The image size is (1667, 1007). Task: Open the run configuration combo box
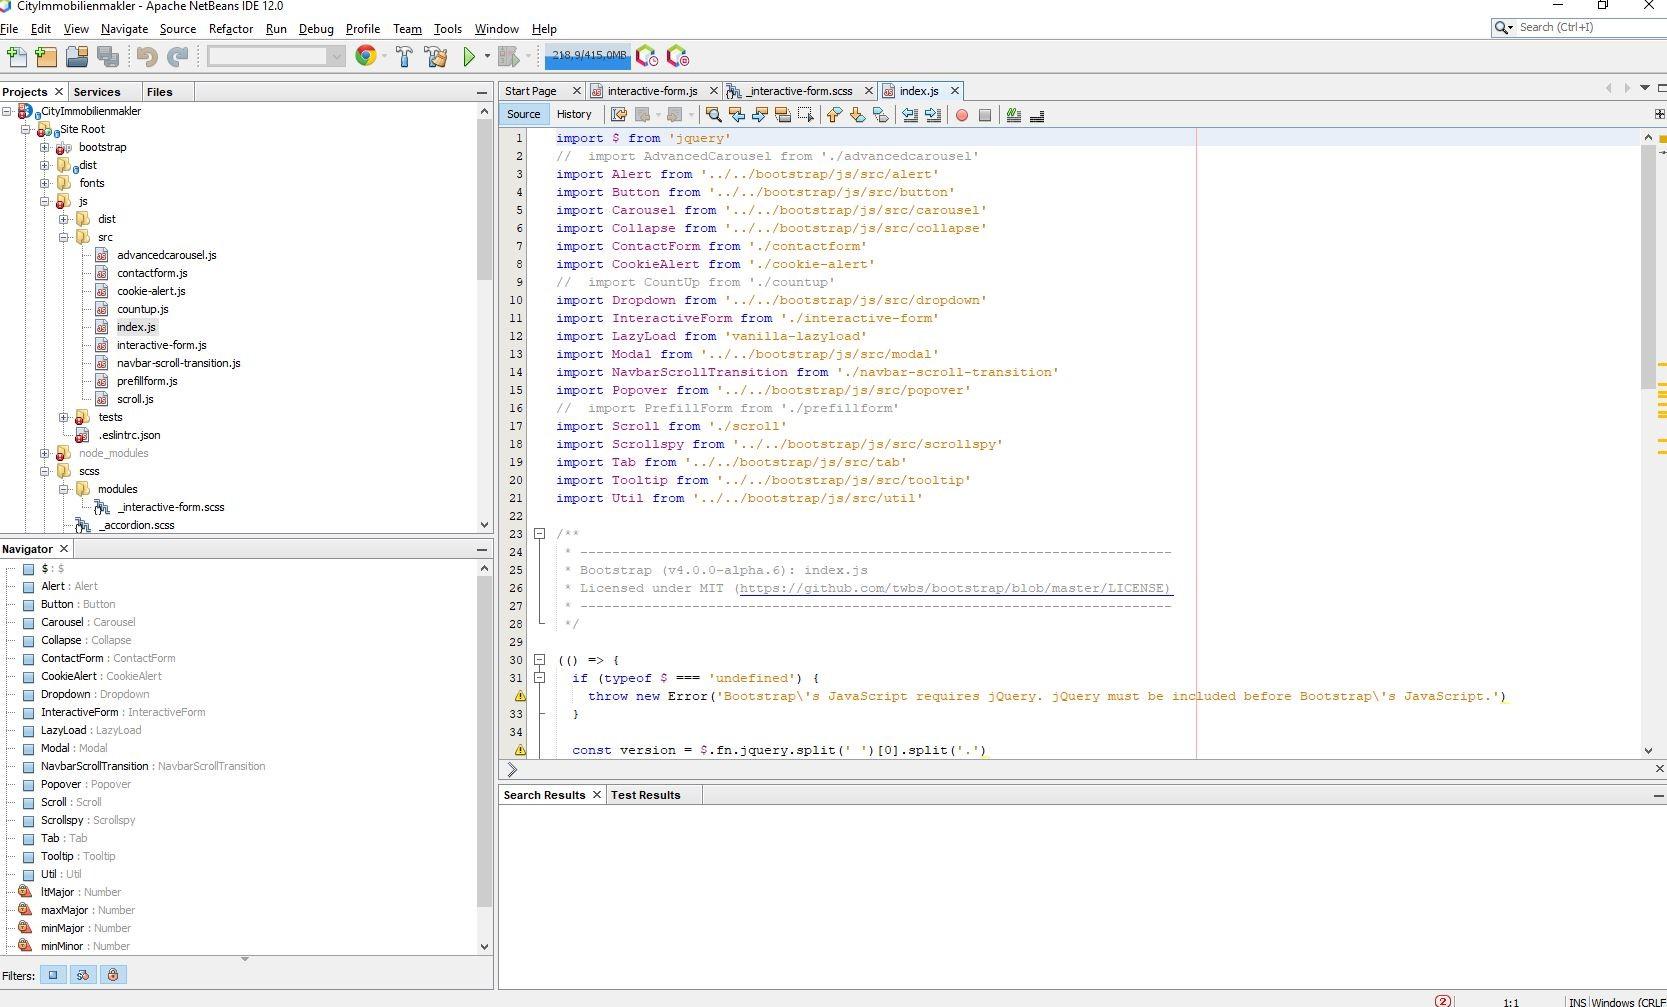pyautogui.click(x=276, y=57)
